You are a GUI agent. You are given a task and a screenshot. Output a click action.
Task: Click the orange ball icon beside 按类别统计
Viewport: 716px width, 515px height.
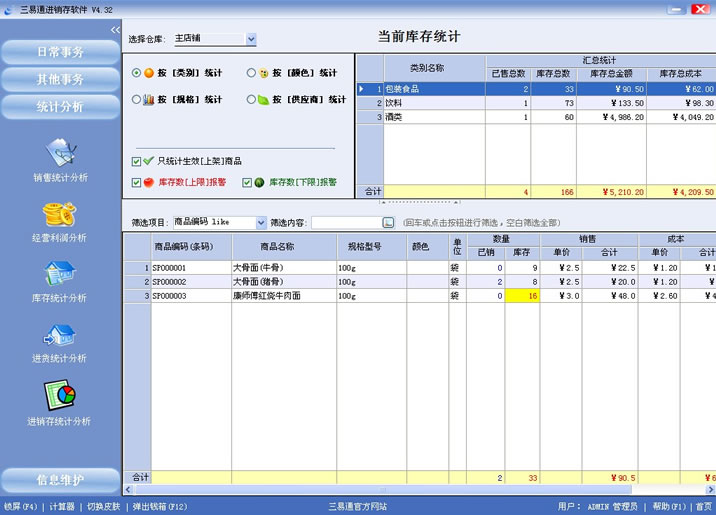click(149, 73)
